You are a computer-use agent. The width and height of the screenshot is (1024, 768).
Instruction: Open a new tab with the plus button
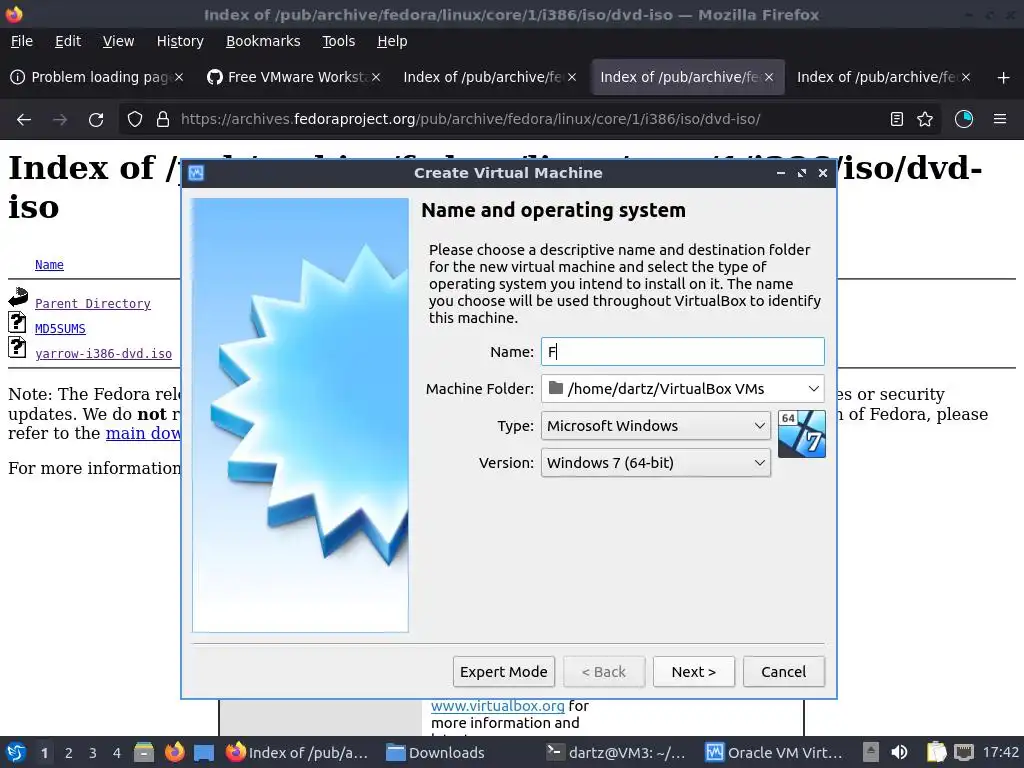tap(1004, 78)
